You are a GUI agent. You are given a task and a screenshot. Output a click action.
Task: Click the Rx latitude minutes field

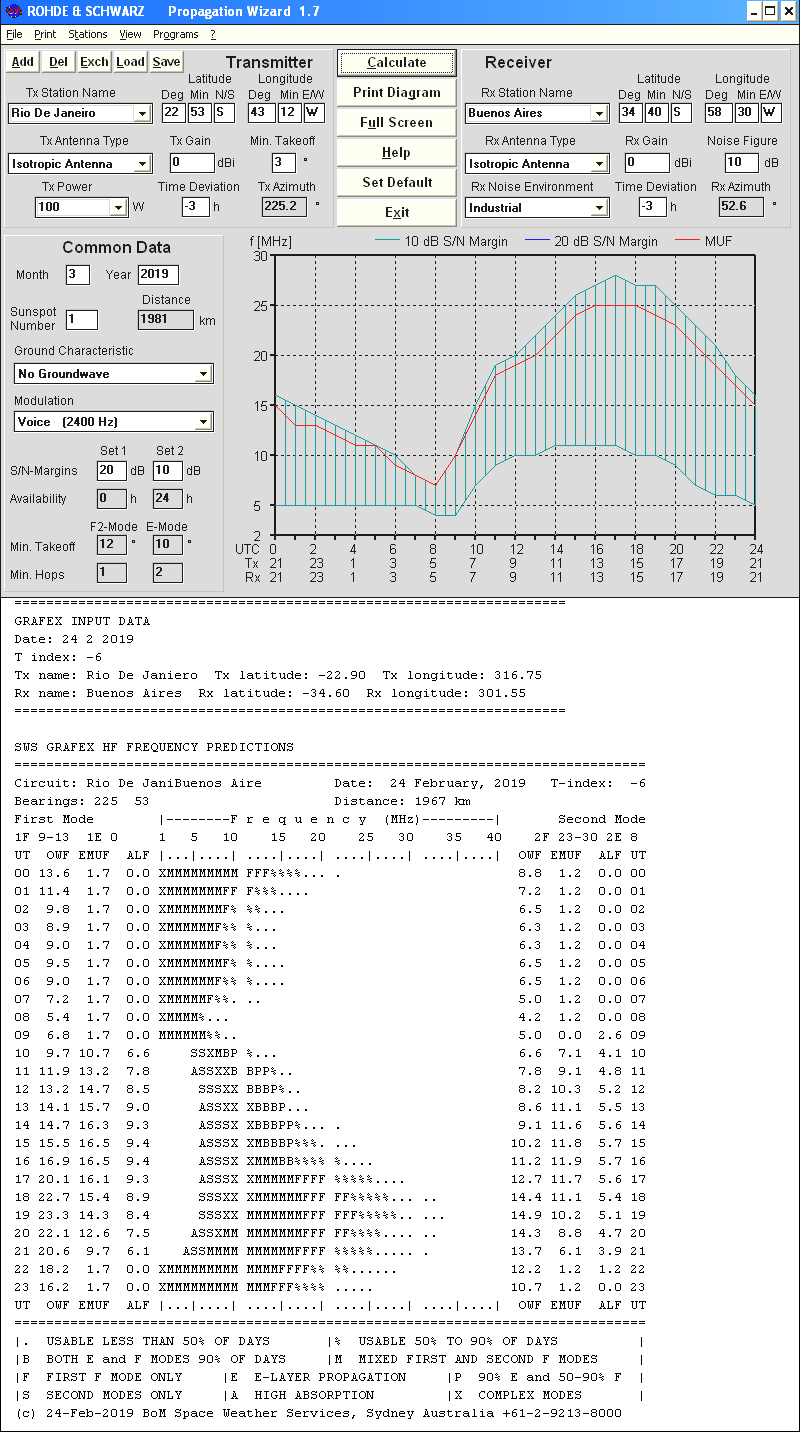pos(656,112)
